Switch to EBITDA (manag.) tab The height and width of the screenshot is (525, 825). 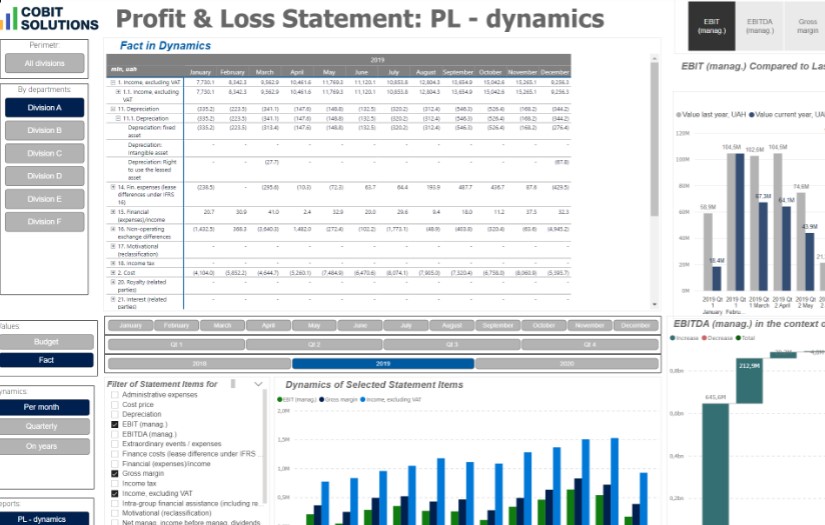(760, 26)
